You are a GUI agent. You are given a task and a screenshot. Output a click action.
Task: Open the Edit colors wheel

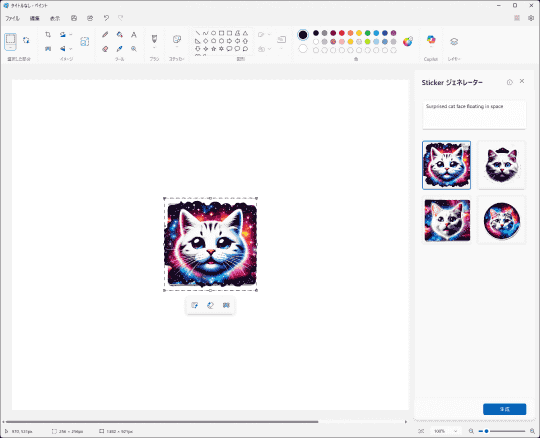point(408,41)
